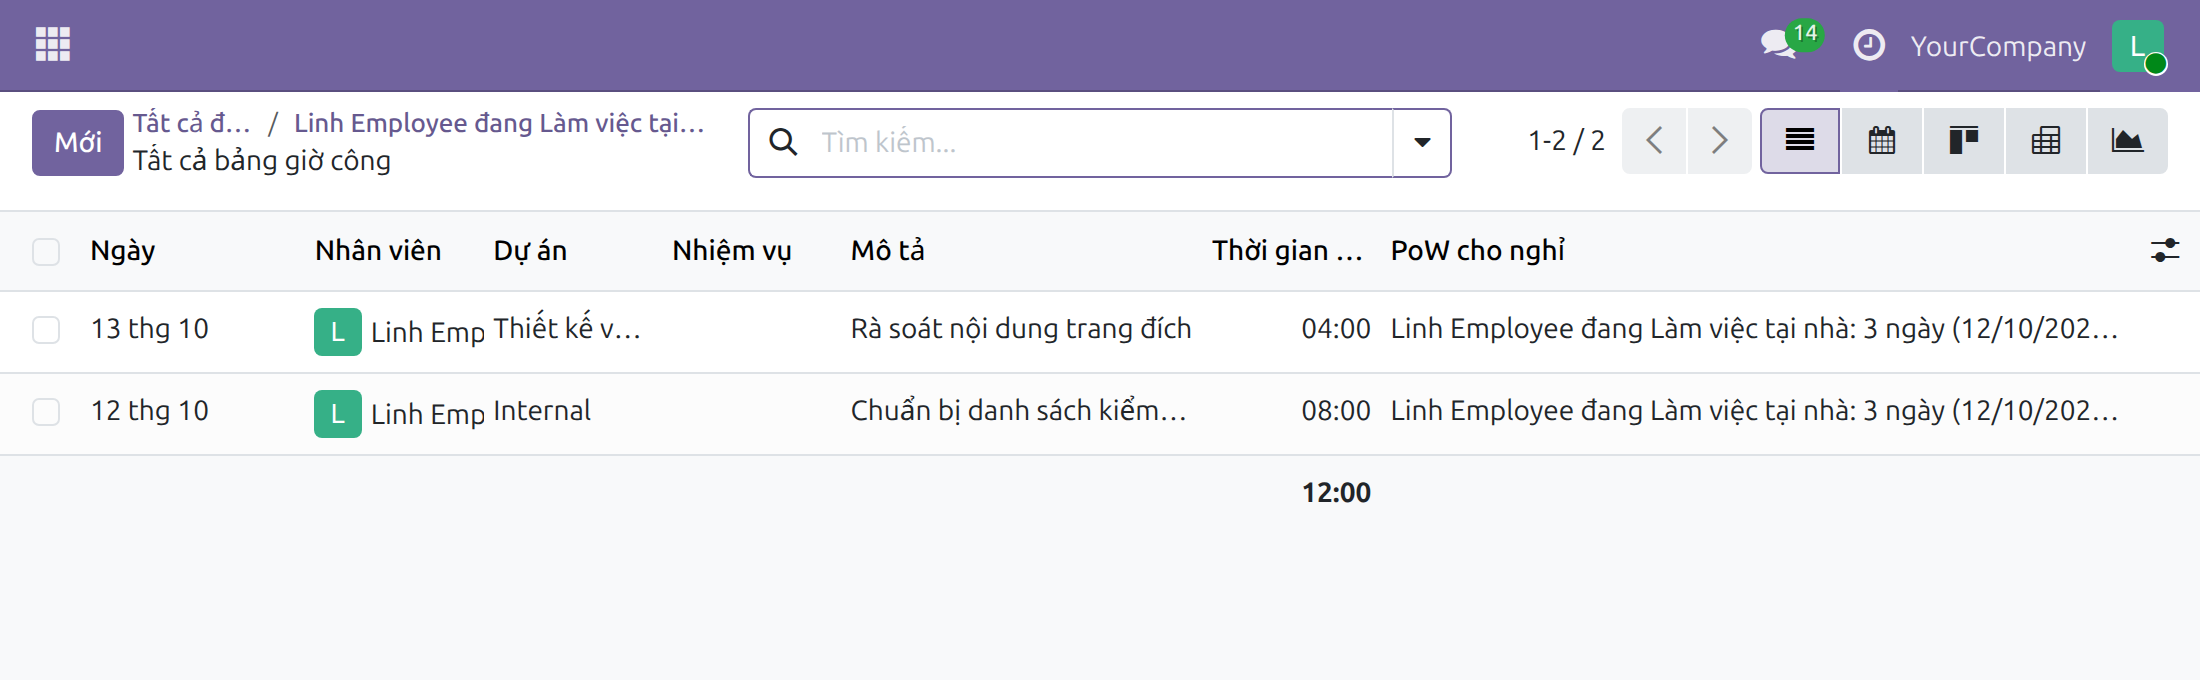
Task: Switch to pivot table view
Action: (2046, 141)
